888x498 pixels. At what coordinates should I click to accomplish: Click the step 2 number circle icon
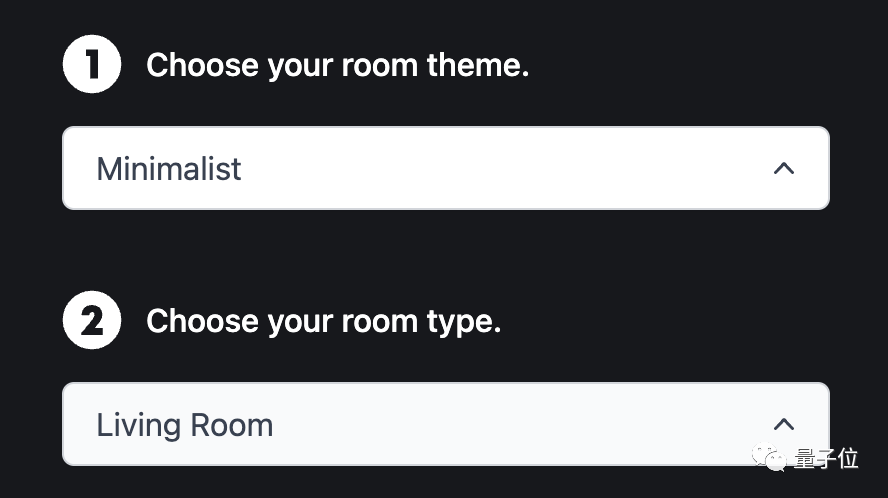point(92,320)
